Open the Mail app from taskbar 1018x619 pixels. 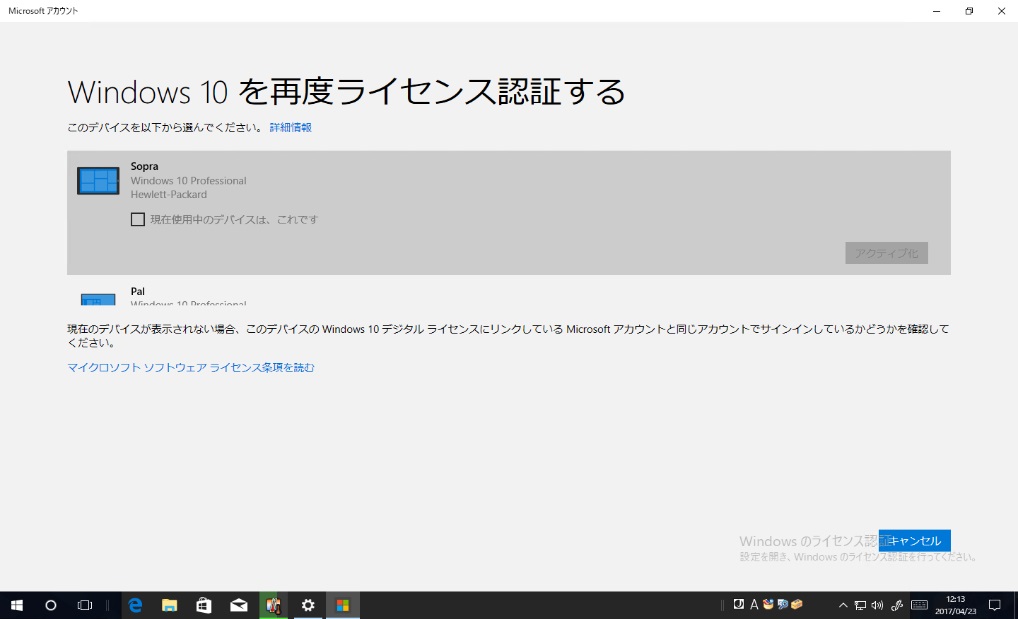click(239, 605)
